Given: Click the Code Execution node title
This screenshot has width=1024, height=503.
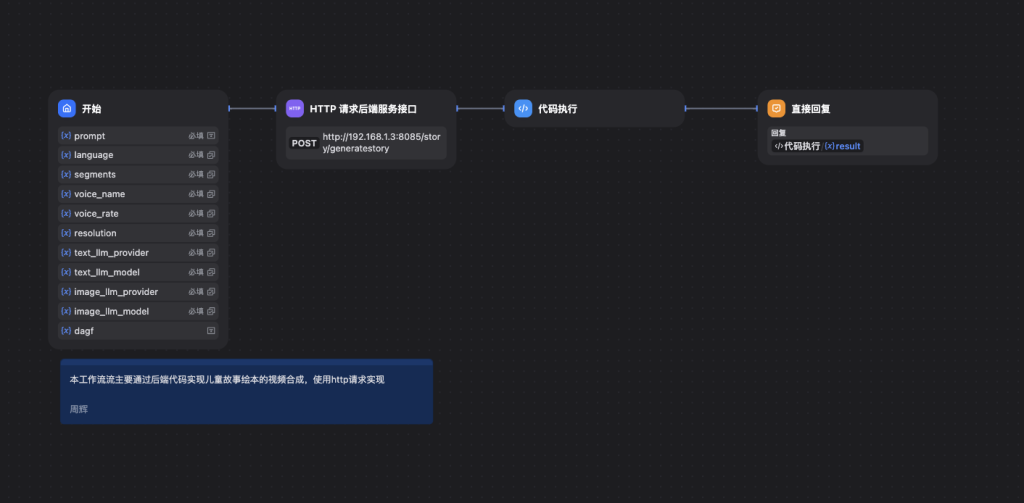Looking at the screenshot, I should point(557,109).
